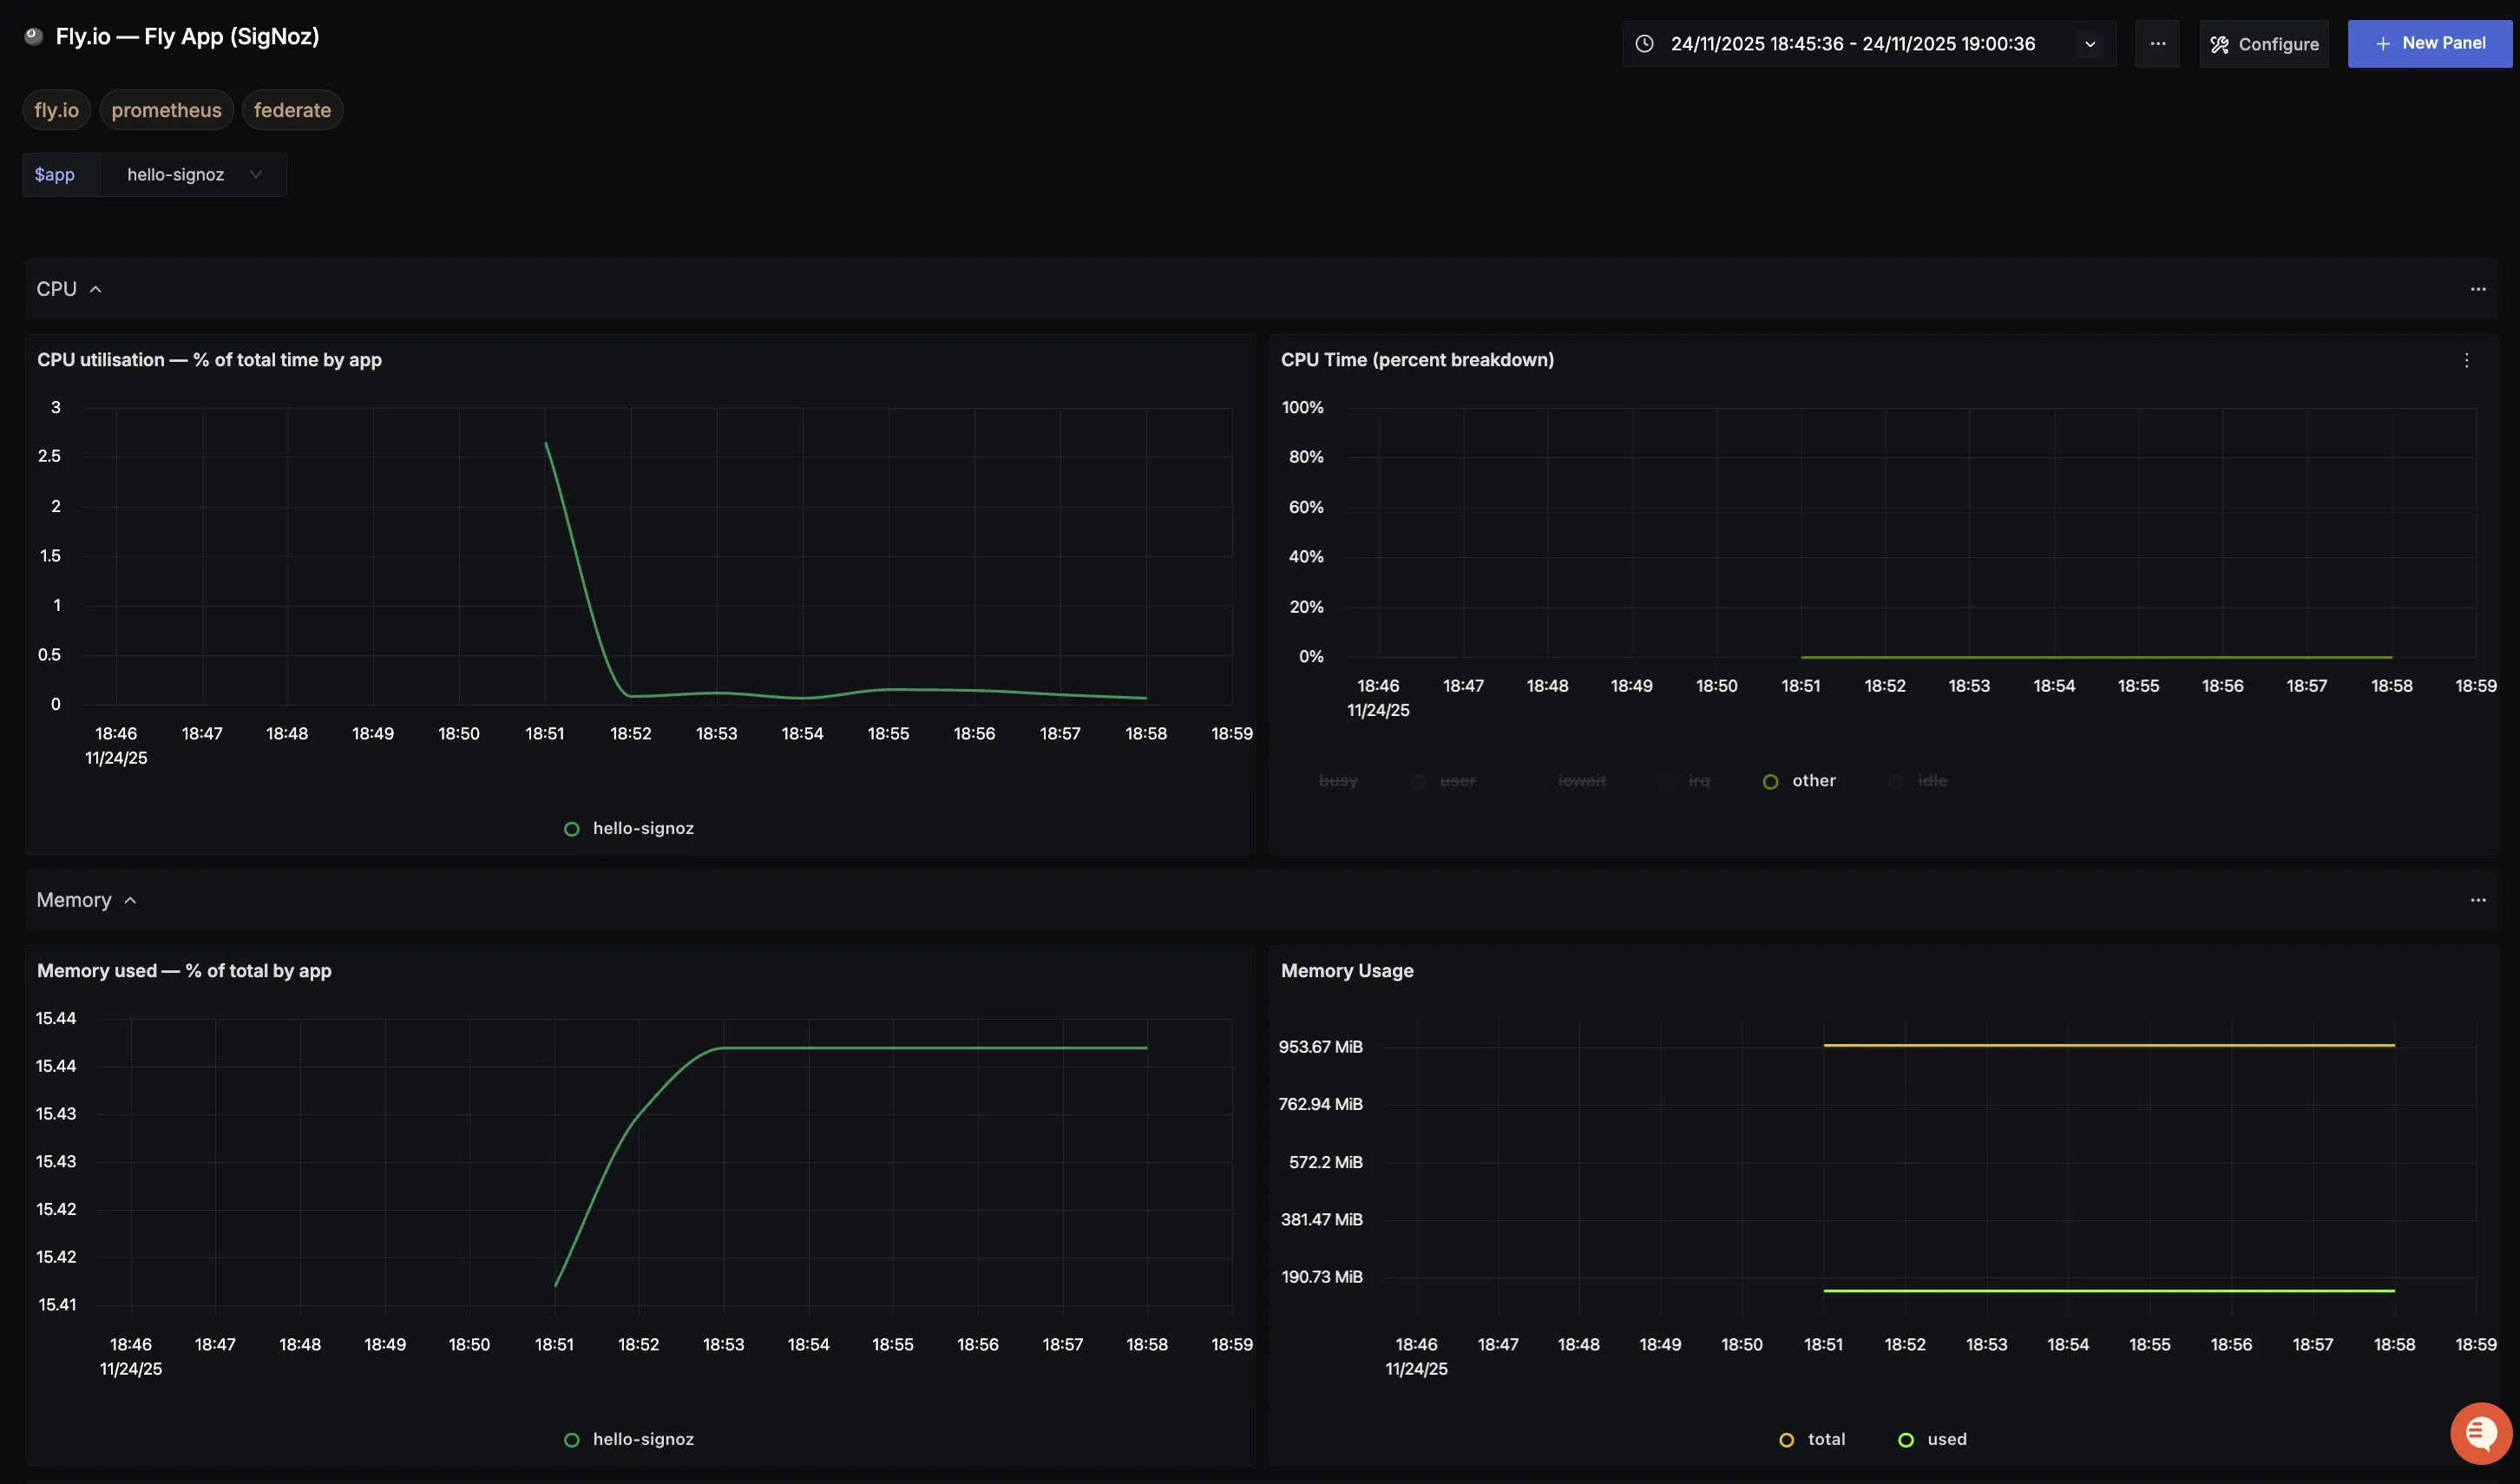Select the fly.io tag
The image size is (2520, 1484).
(x=57, y=110)
